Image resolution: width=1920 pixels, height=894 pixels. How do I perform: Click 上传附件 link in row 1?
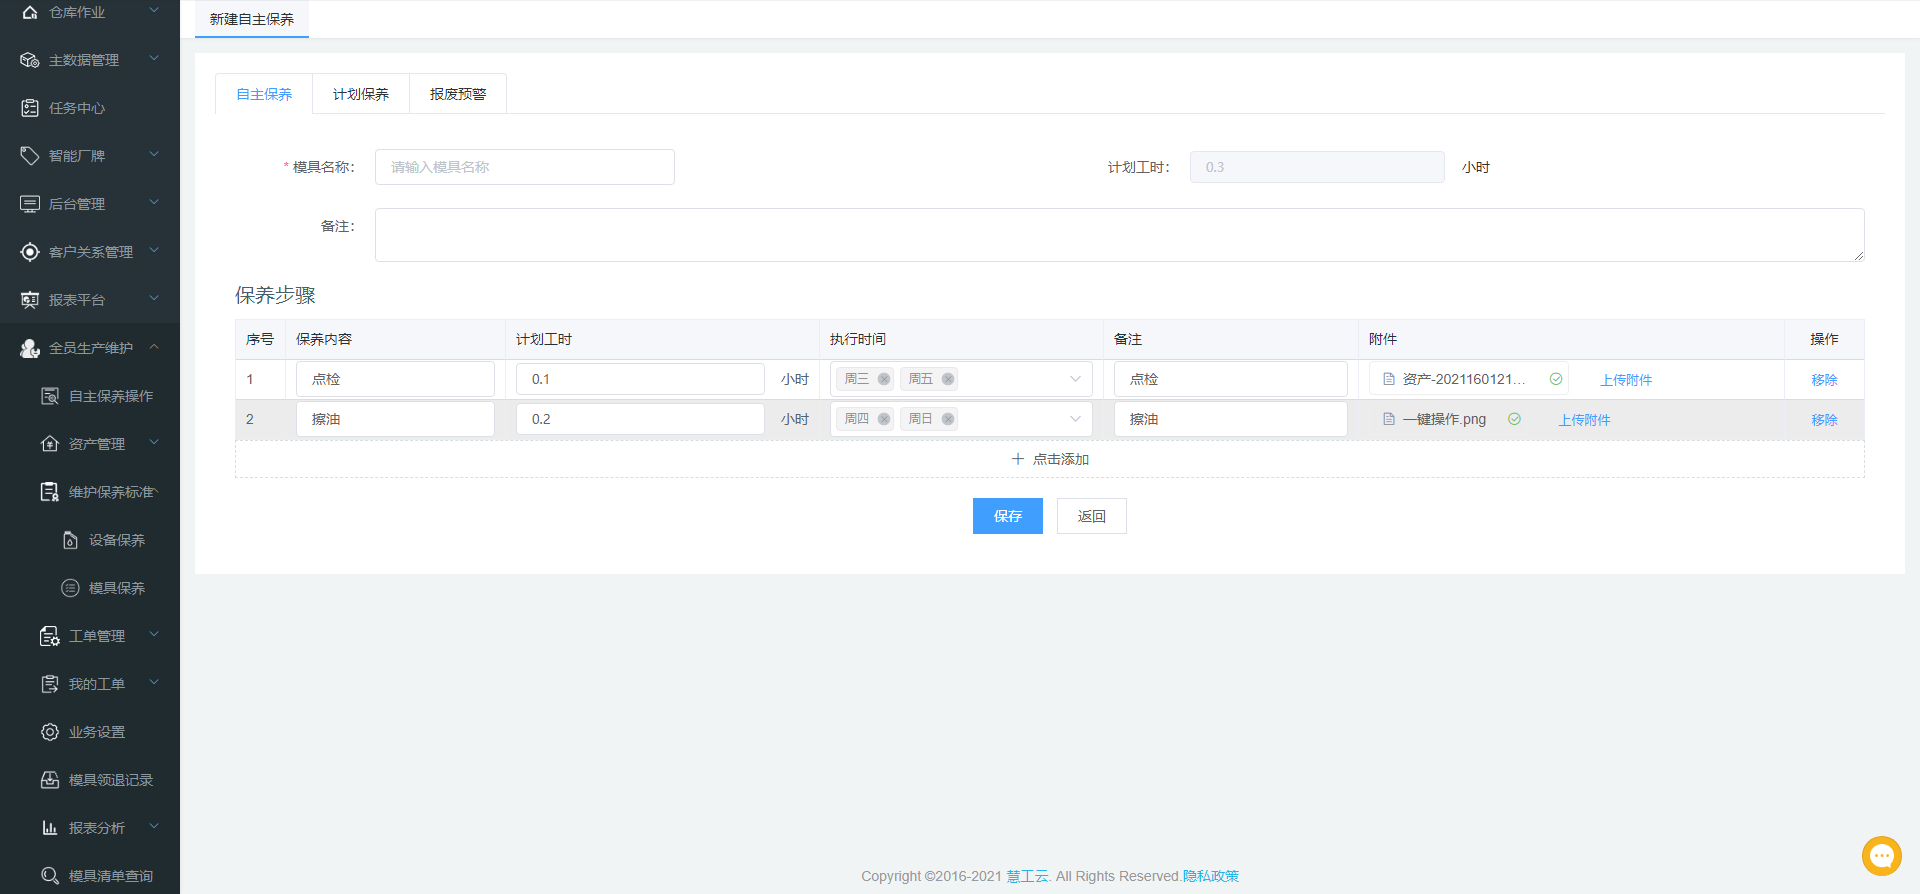[1626, 380]
